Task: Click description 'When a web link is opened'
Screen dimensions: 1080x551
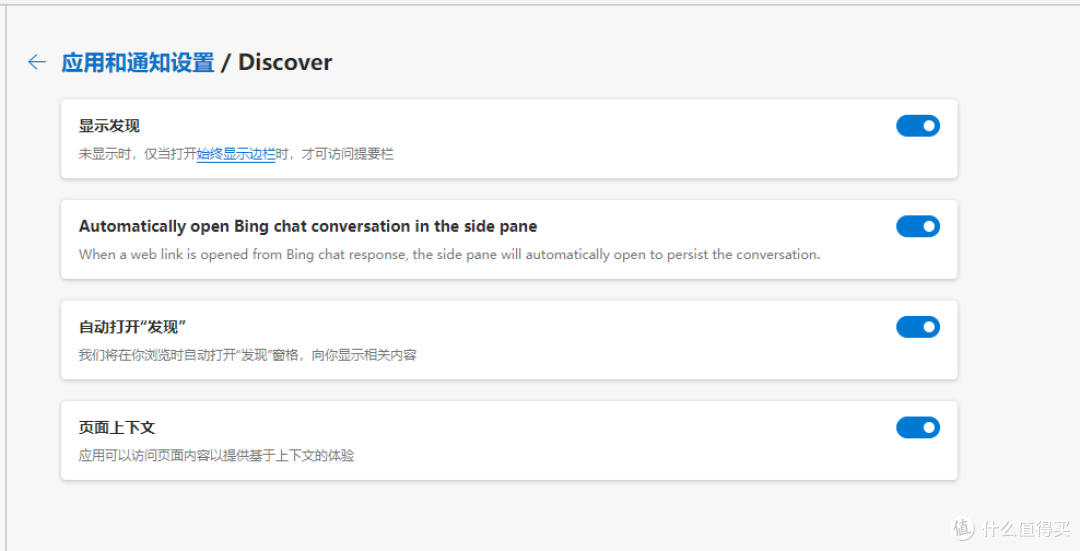Action: [x=450, y=255]
